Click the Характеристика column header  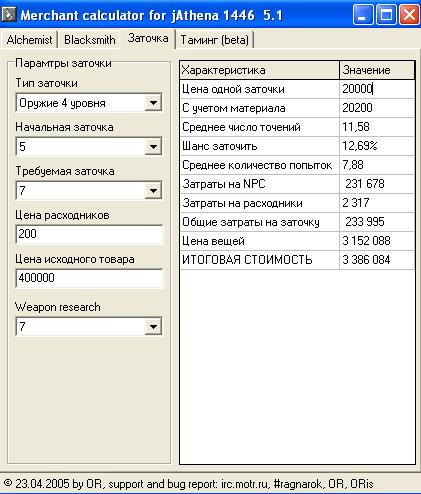[259, 70]
